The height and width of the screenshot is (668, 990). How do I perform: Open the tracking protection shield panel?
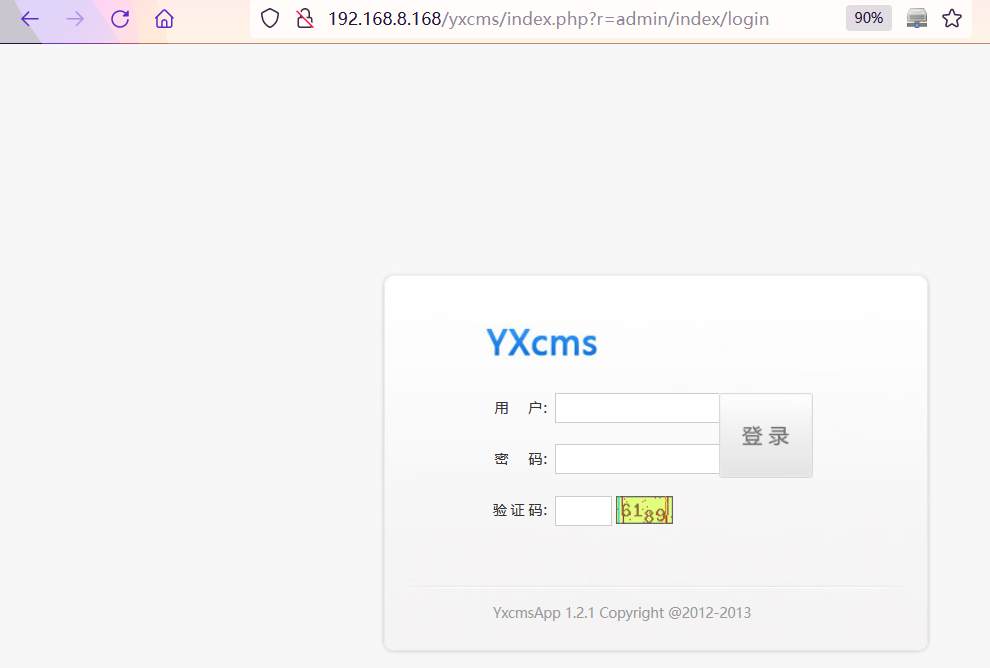pos(270,18)
